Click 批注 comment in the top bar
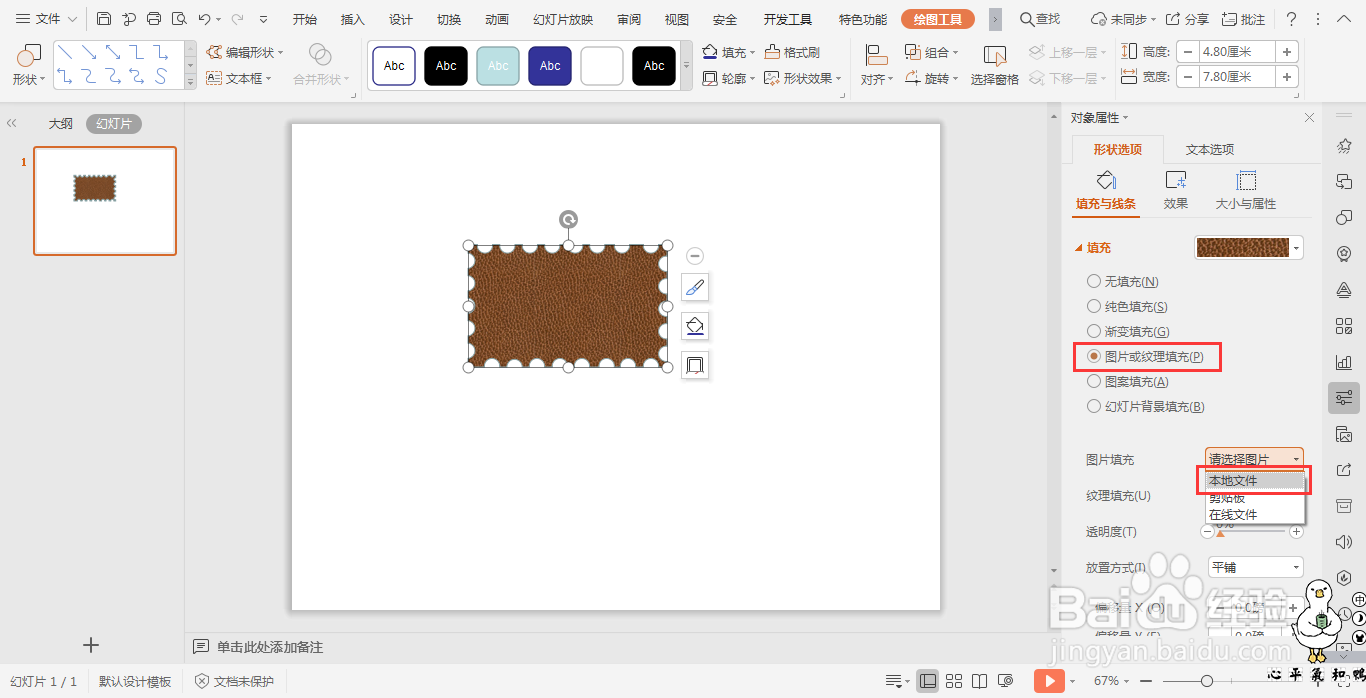 pos(1243,19)
